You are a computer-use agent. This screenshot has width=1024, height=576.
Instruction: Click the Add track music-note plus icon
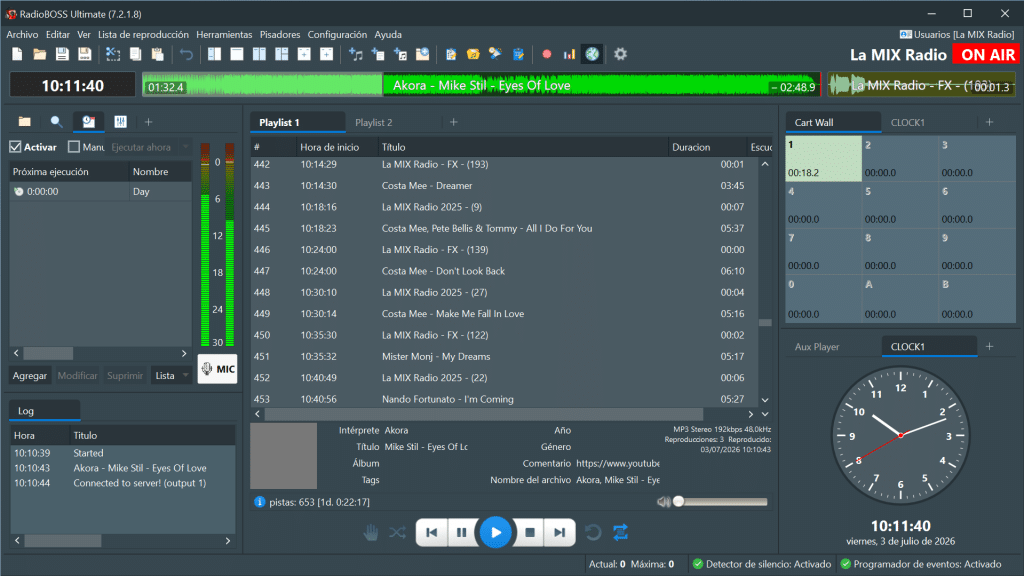(356, 54)
